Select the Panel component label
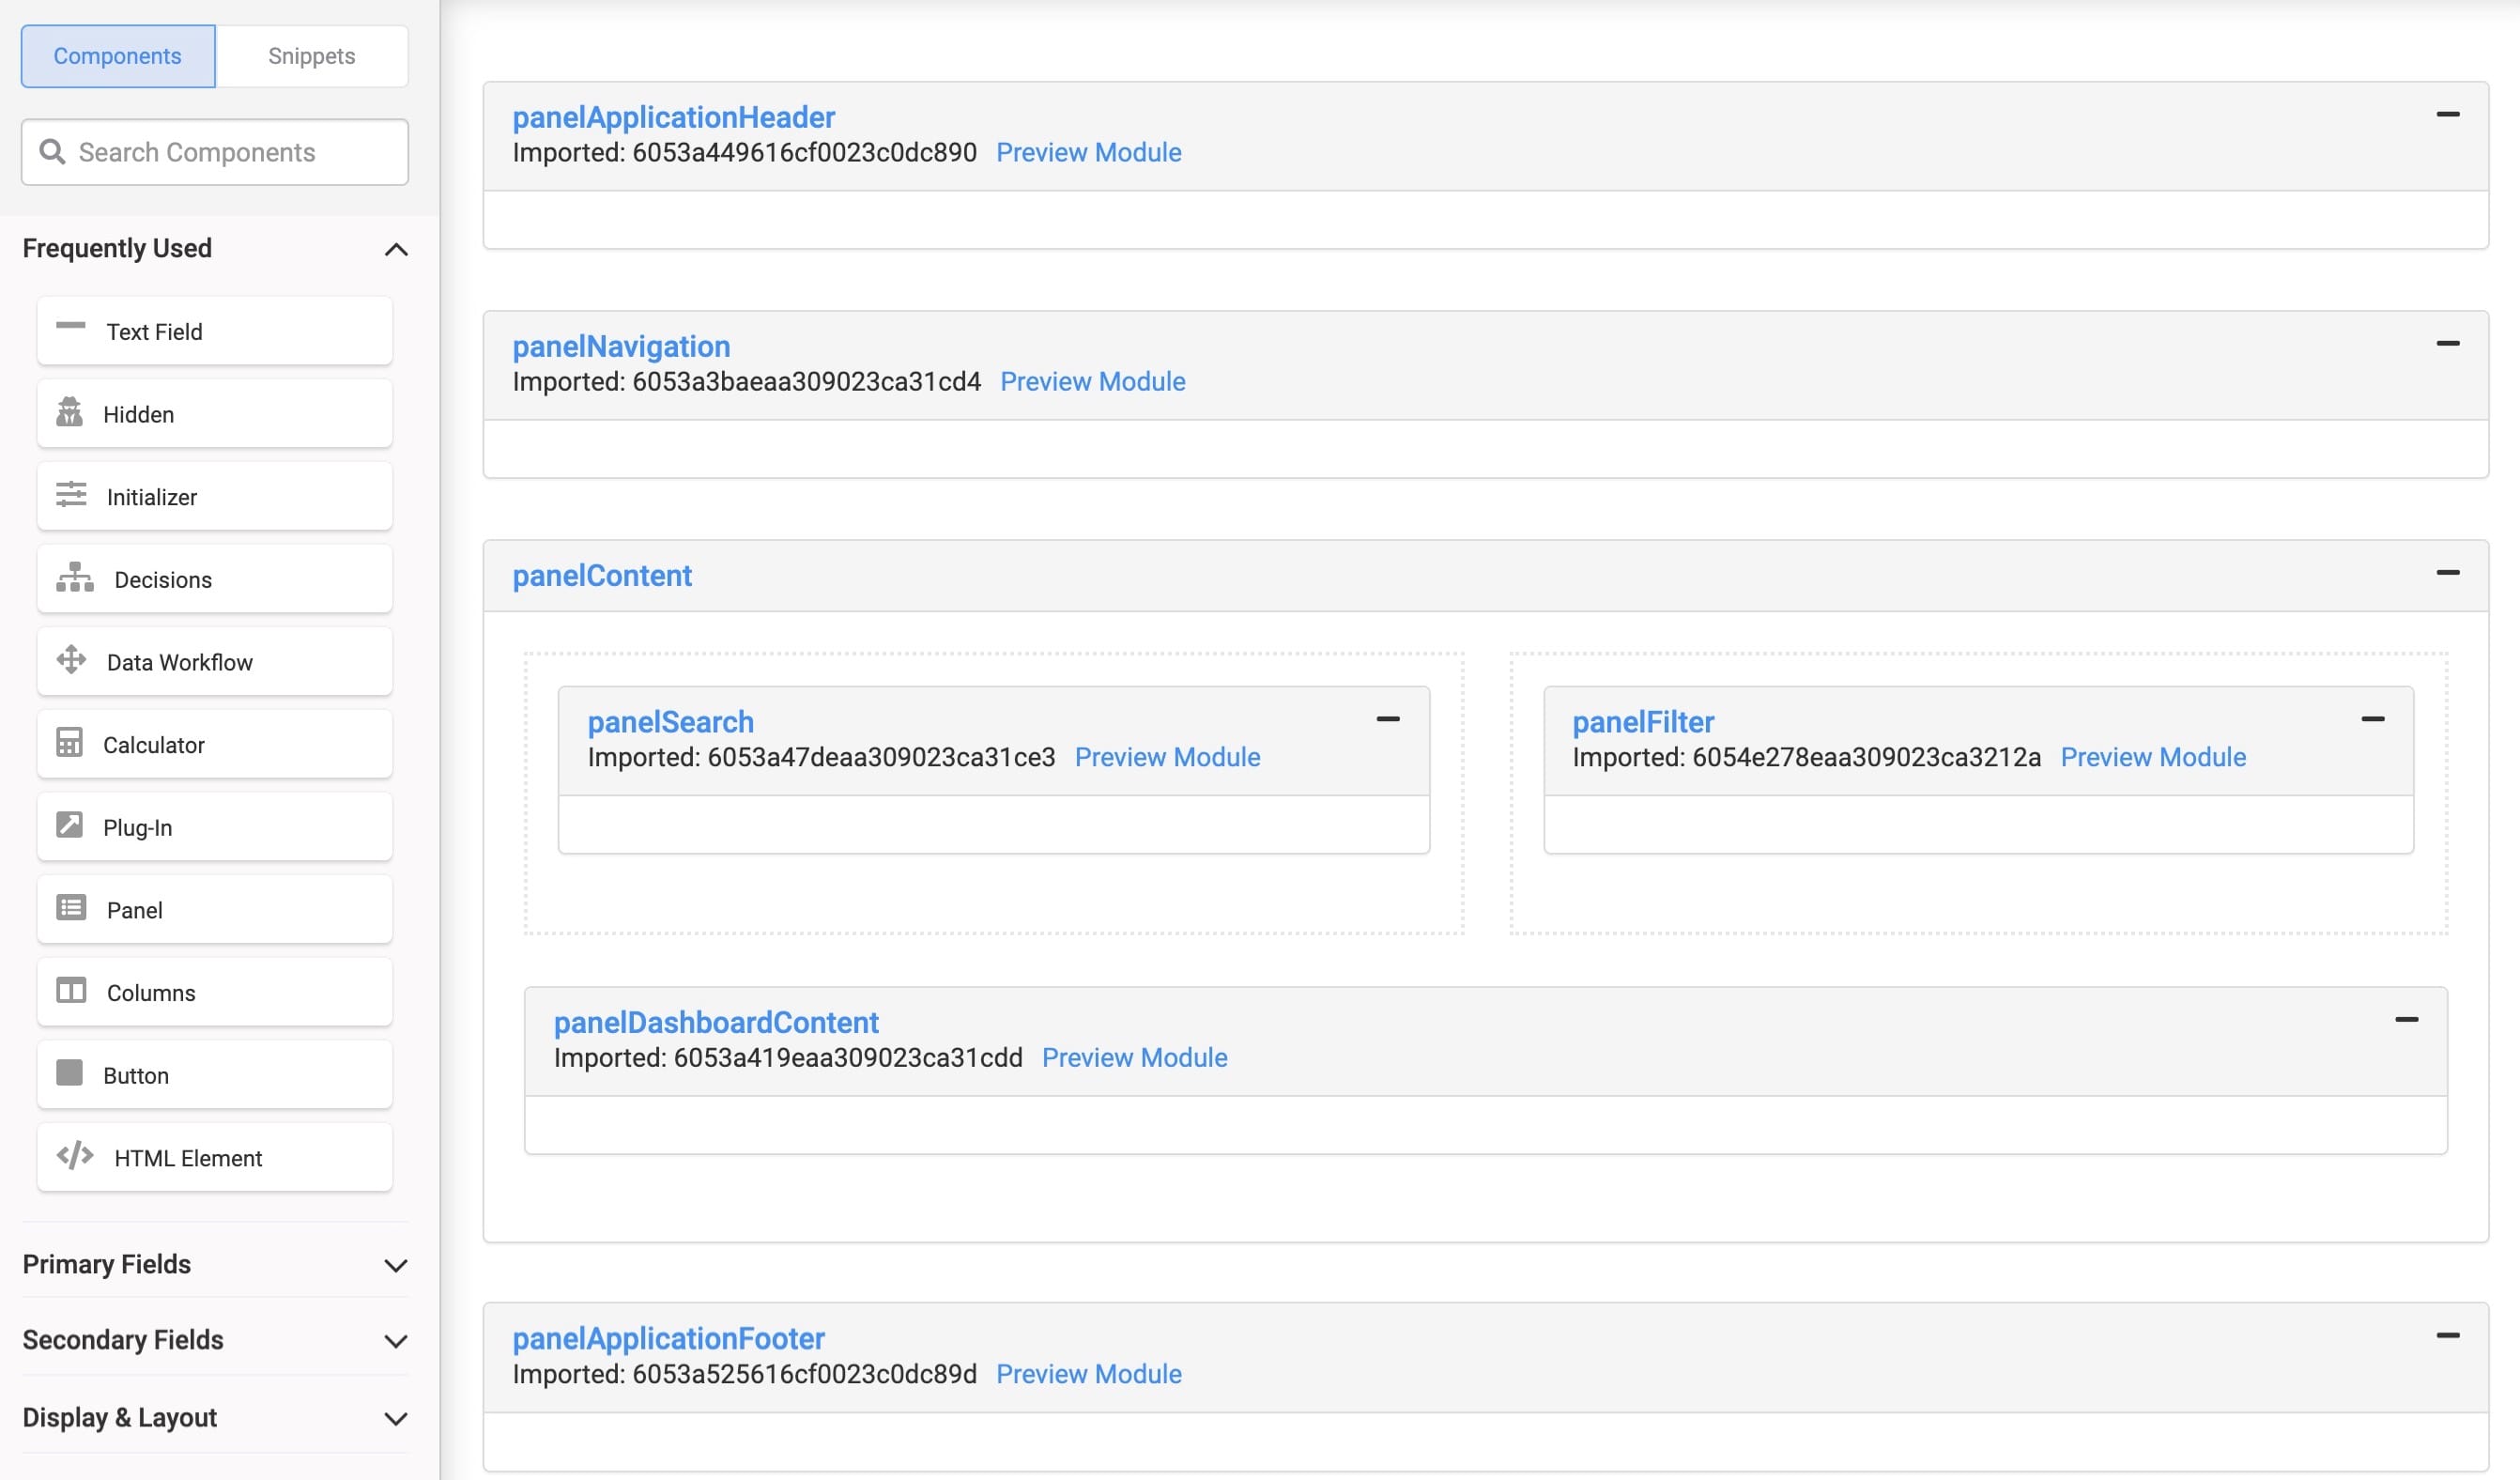 134,911
